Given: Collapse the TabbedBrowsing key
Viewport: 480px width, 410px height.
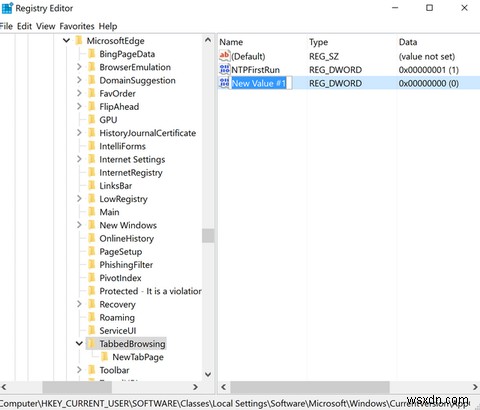Looking at the screenshot, I should (79, 343).
